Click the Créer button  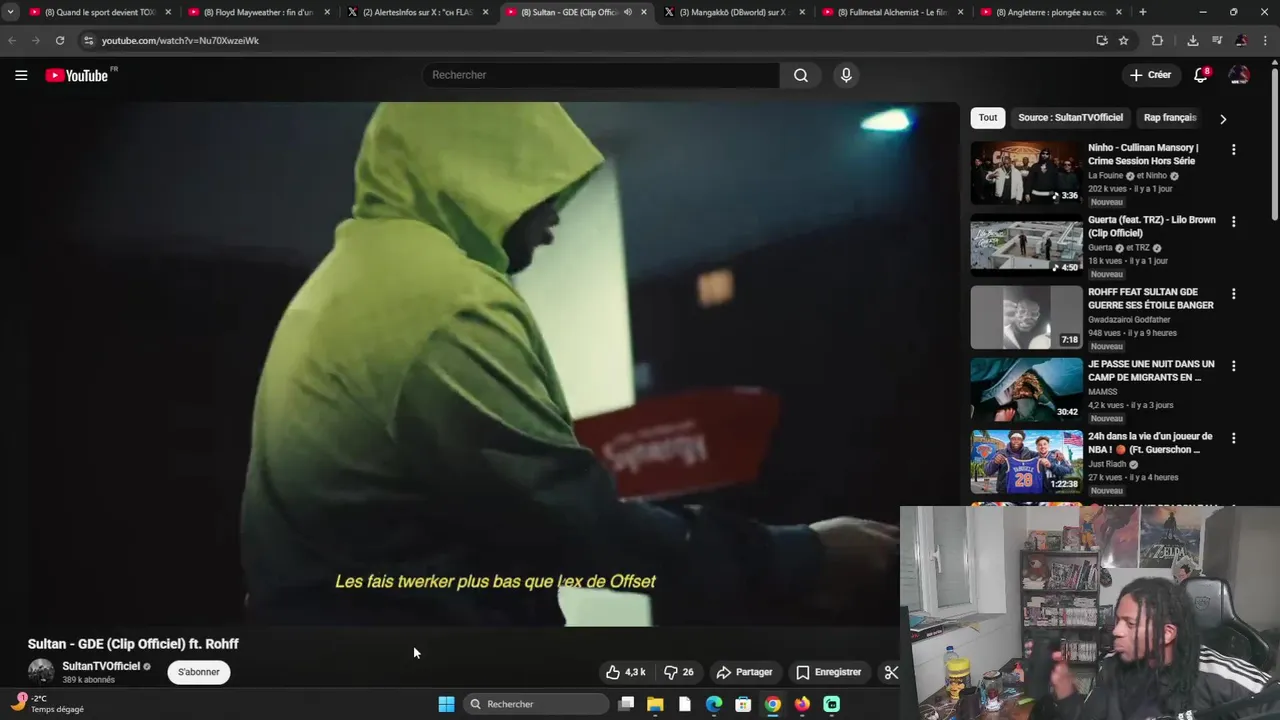[x=1150, y=75]
